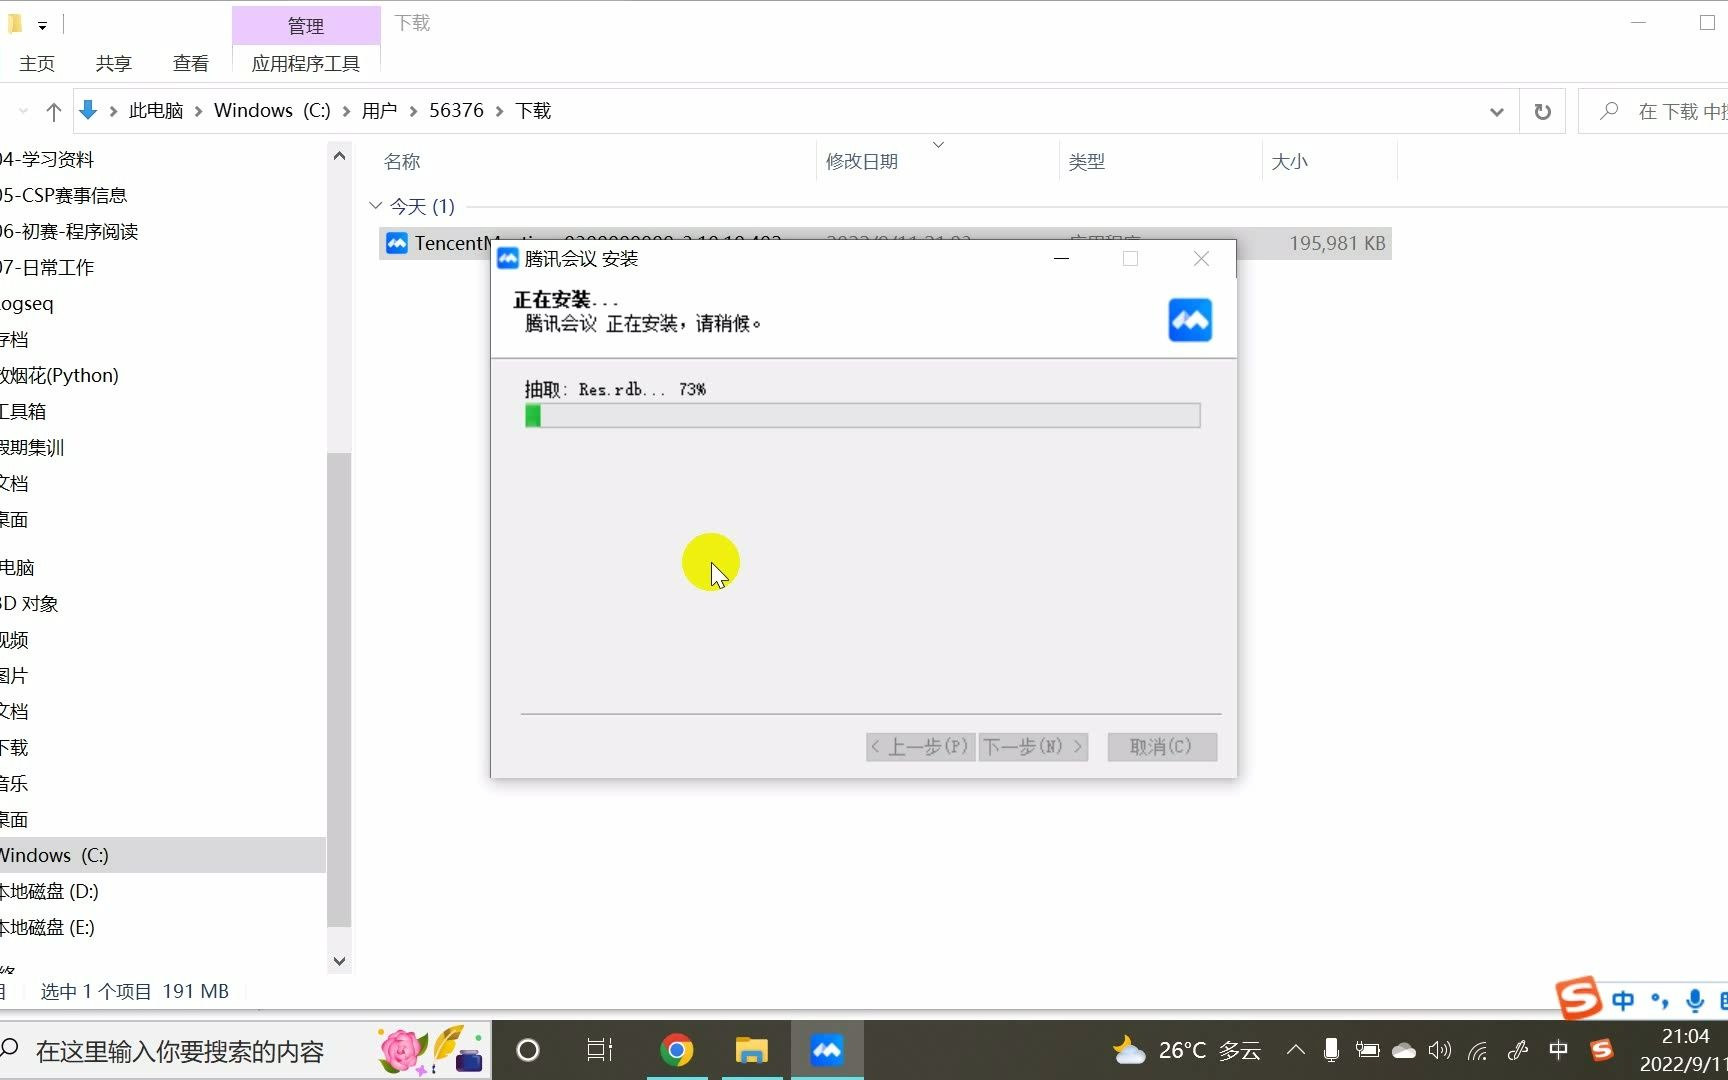
Task: Click 此电脑 in the address breadcrumb
Action: [x=156, y=111]
